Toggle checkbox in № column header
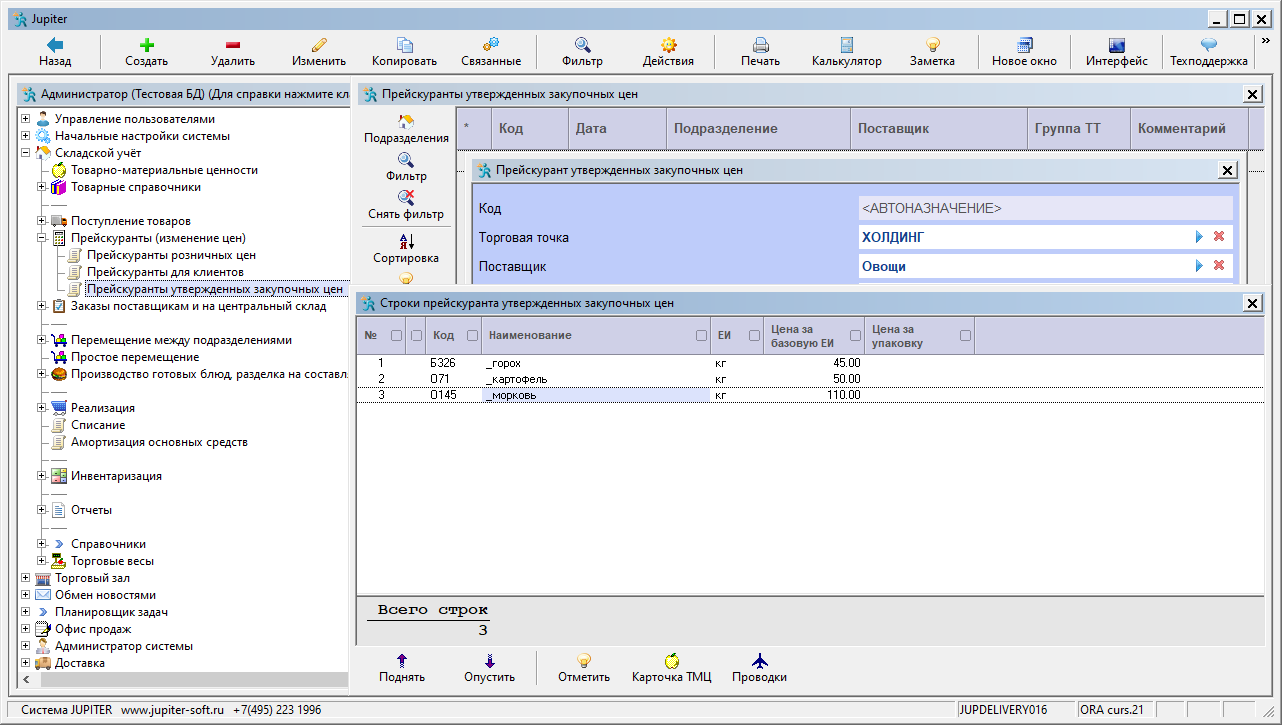 pyautogui.click(x=396, y=336)
